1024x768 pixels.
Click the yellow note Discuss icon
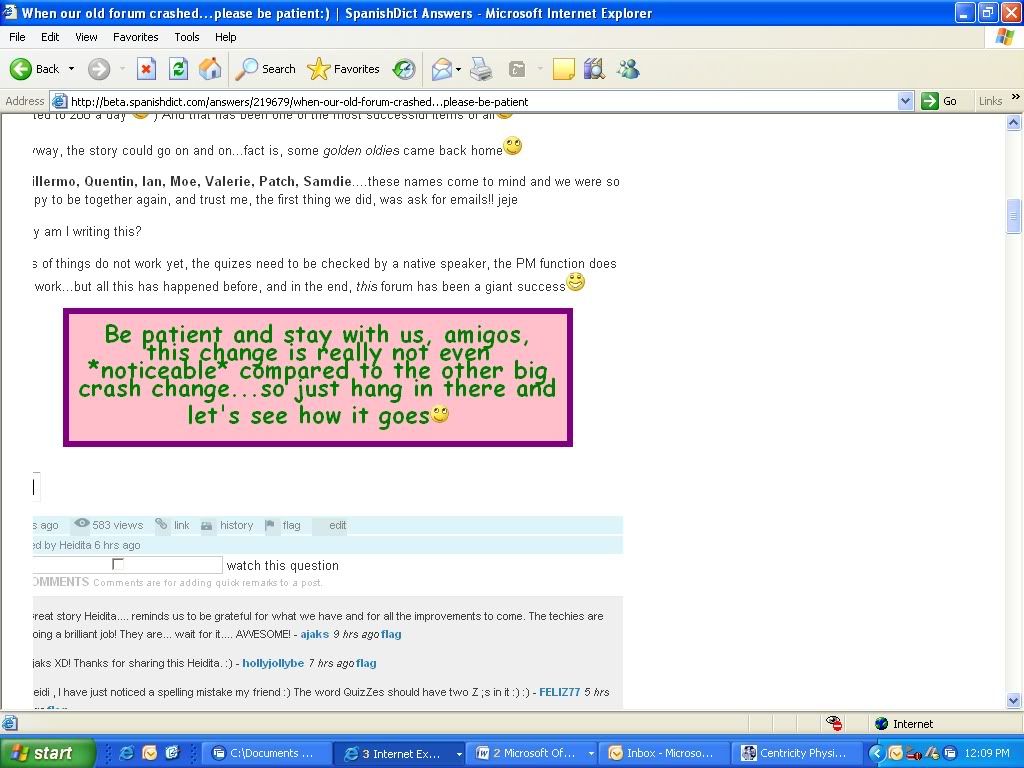point(564,69)
